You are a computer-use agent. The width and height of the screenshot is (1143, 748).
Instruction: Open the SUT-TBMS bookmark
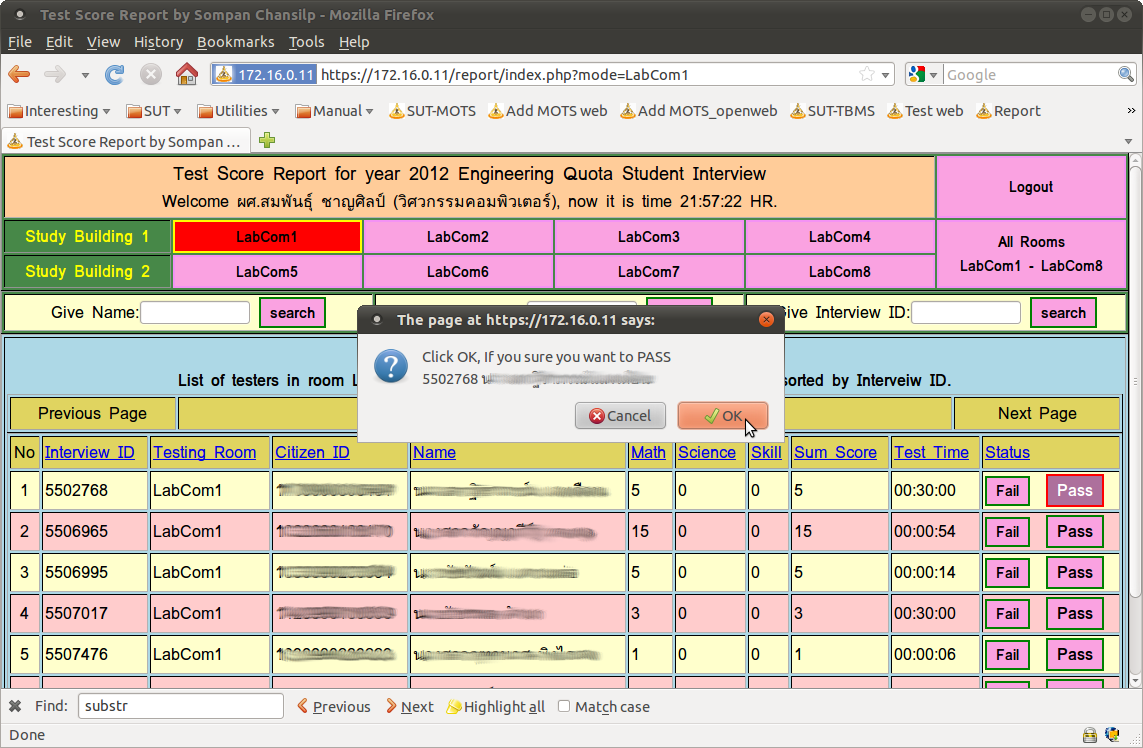(832, 111)
